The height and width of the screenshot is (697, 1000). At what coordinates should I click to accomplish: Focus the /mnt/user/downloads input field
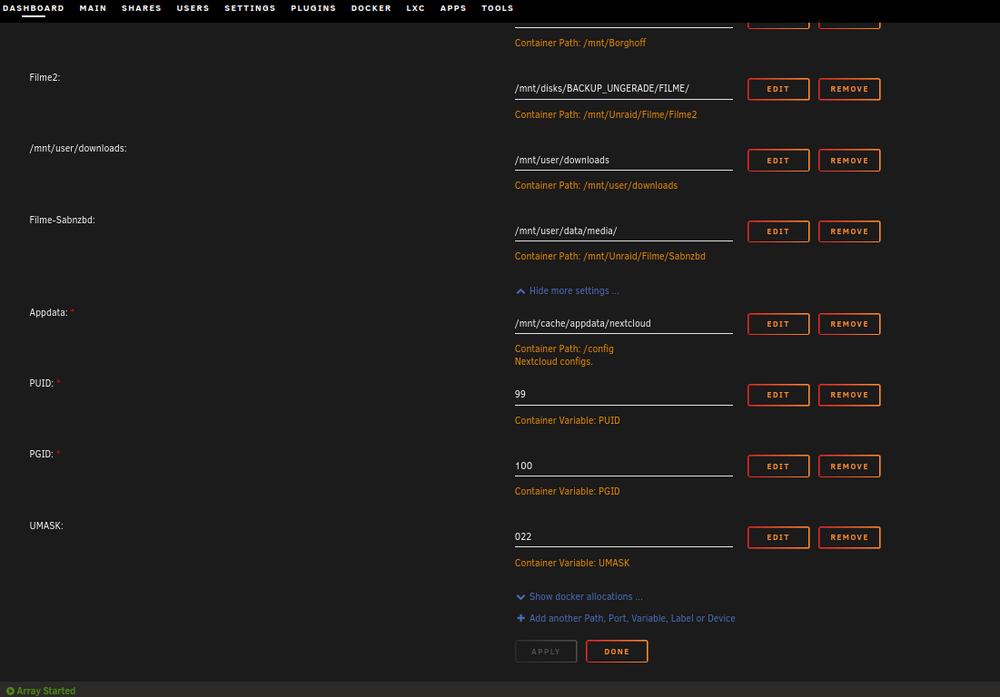click(624, 160)
